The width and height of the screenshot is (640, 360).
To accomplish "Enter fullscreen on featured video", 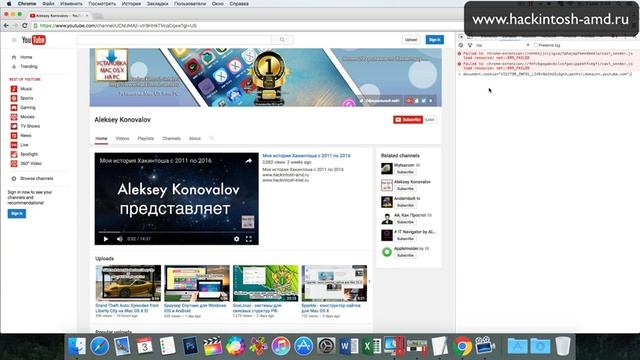I will (249, 239).
